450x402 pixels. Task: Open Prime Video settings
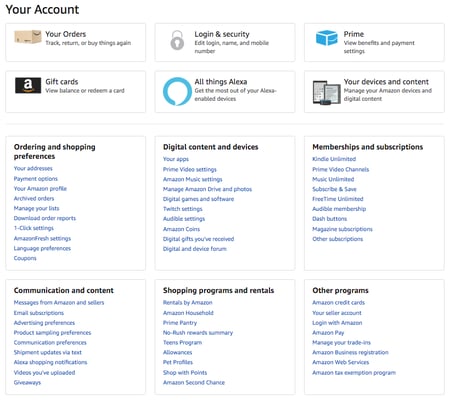pyautogui.click(x=190, y=169)
